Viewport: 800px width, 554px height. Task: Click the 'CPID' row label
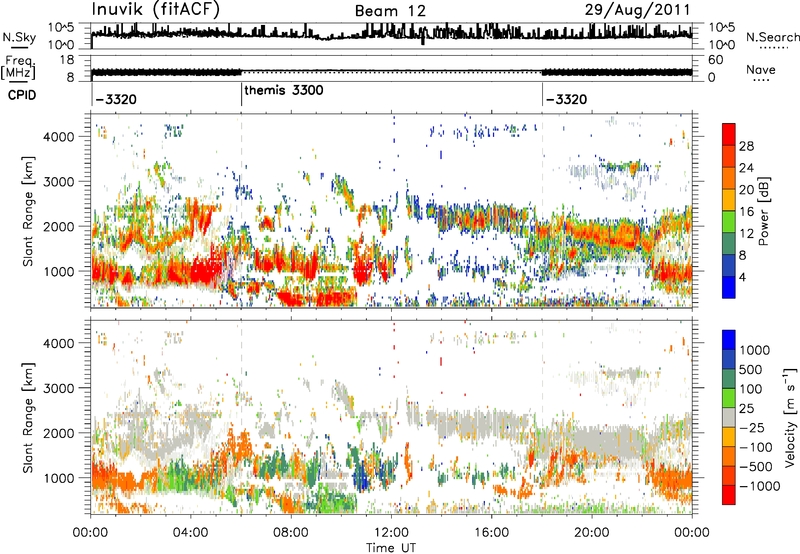pyautogui.click(x=22, y=95)
